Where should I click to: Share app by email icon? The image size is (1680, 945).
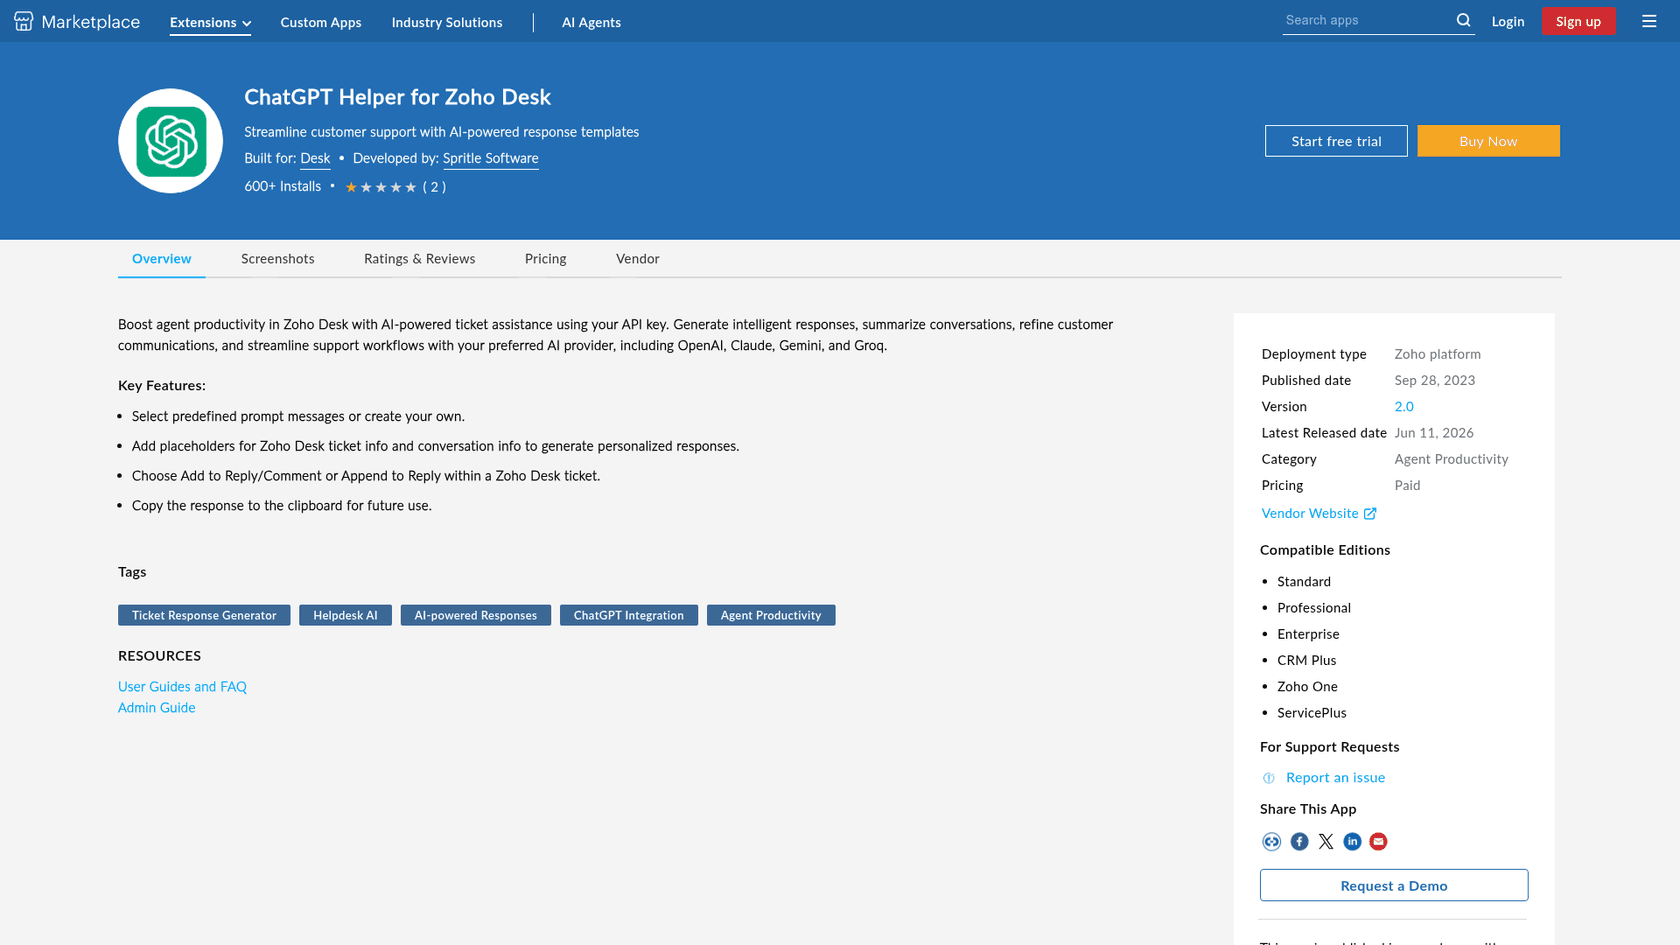pos(1378,842)
